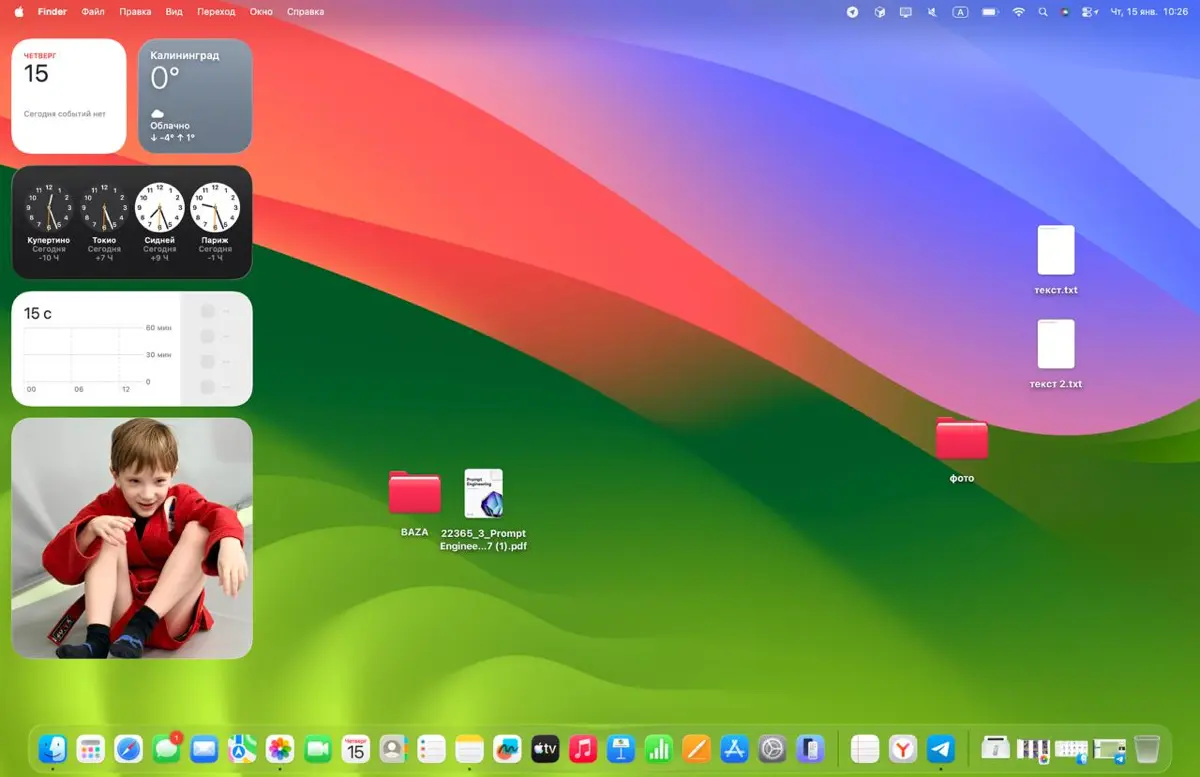1200x777 pixels.
Task: Open the Apple TV app in the Dock
Action: click(x=545, y=748)
